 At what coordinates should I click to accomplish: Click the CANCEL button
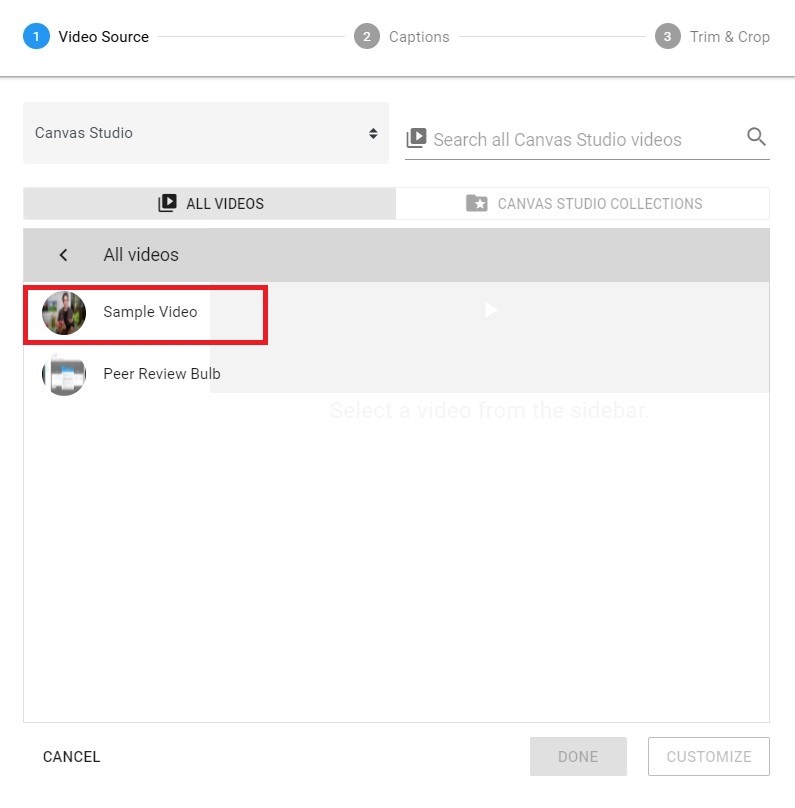click(72, 756)
